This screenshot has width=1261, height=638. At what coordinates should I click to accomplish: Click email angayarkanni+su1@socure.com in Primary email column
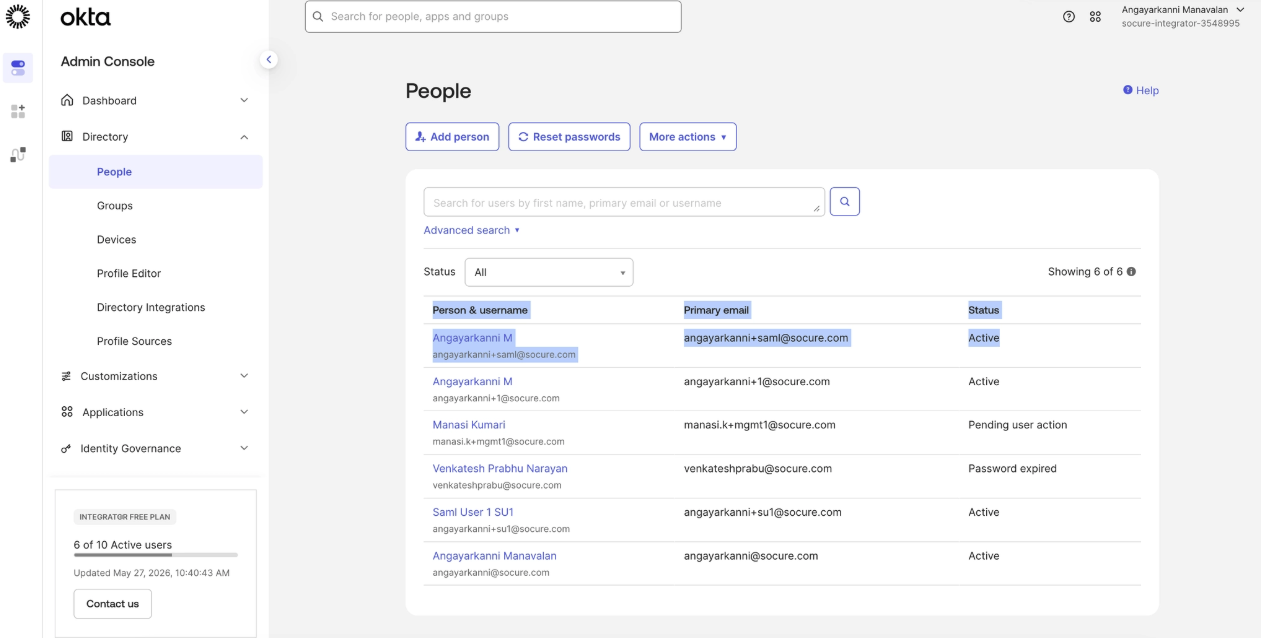(x=763, y=512)
